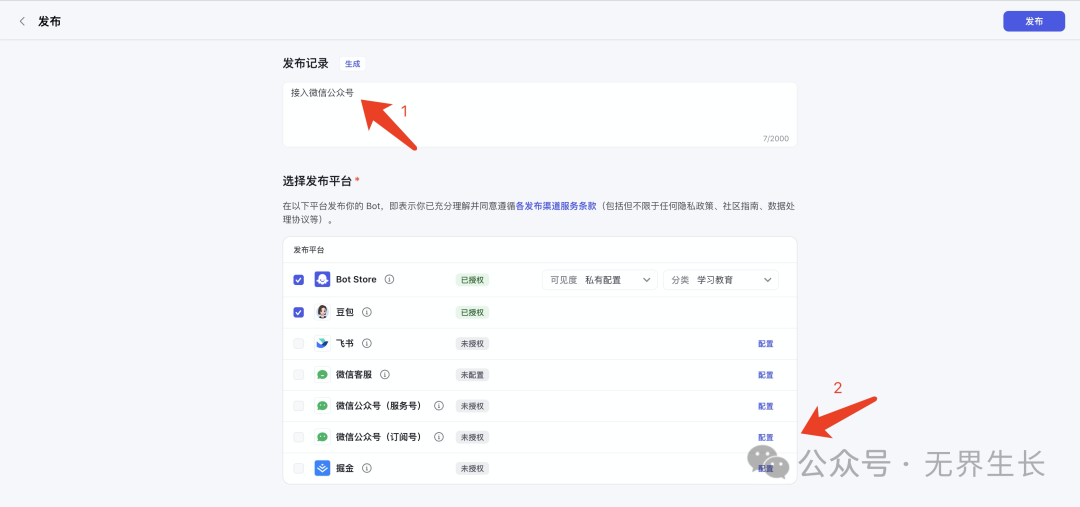The image size is (1080, 507).
Task: Click the 发布 page title
Action: pos(50,21)
